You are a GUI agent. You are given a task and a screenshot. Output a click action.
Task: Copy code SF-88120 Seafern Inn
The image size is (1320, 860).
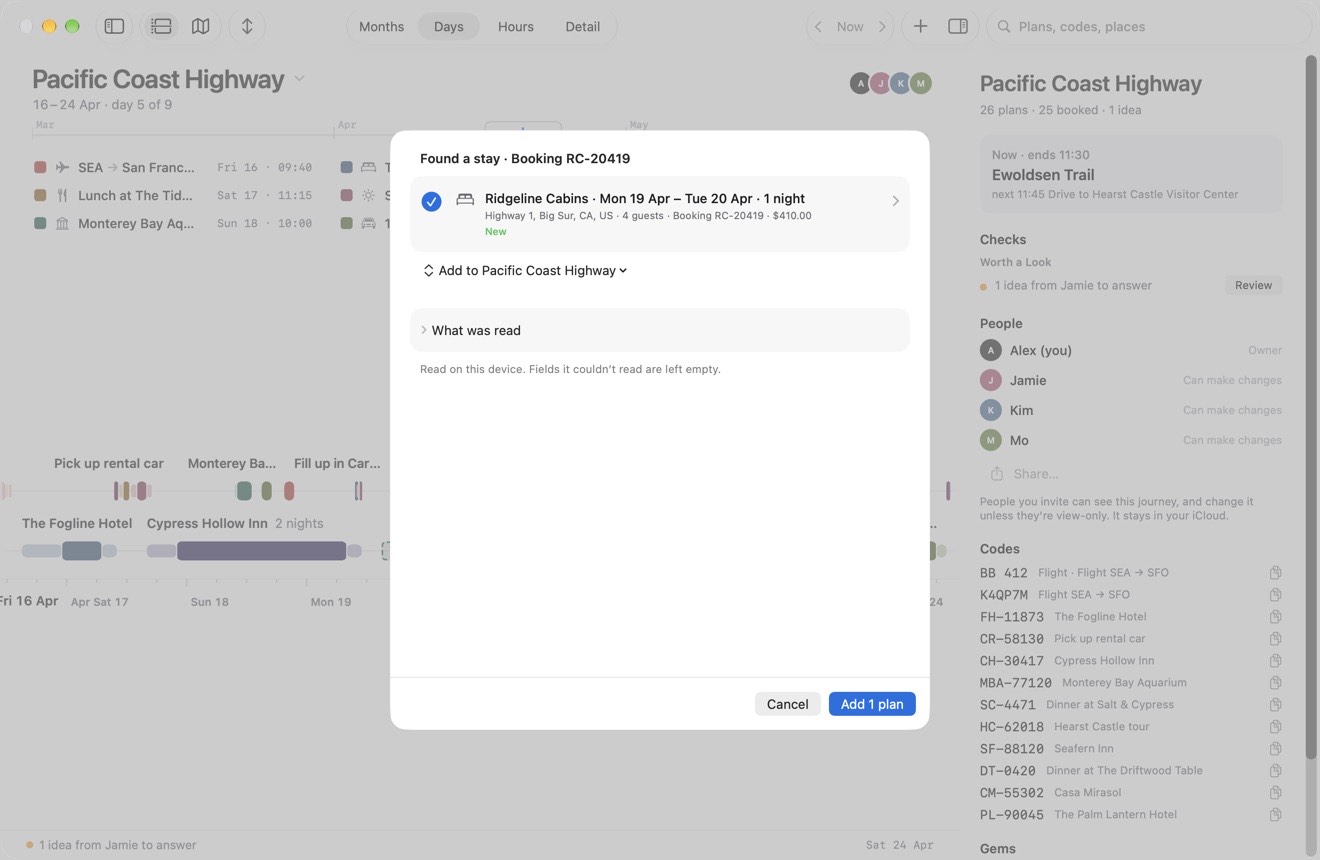[1276, 749]
